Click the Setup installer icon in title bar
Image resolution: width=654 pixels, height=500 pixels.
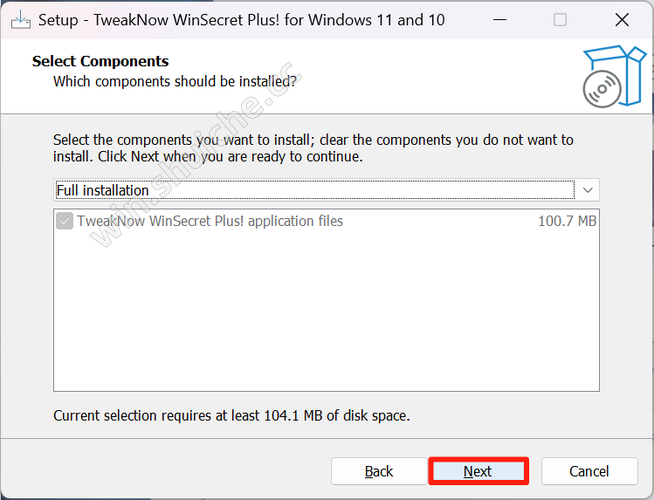click(19, 20)
